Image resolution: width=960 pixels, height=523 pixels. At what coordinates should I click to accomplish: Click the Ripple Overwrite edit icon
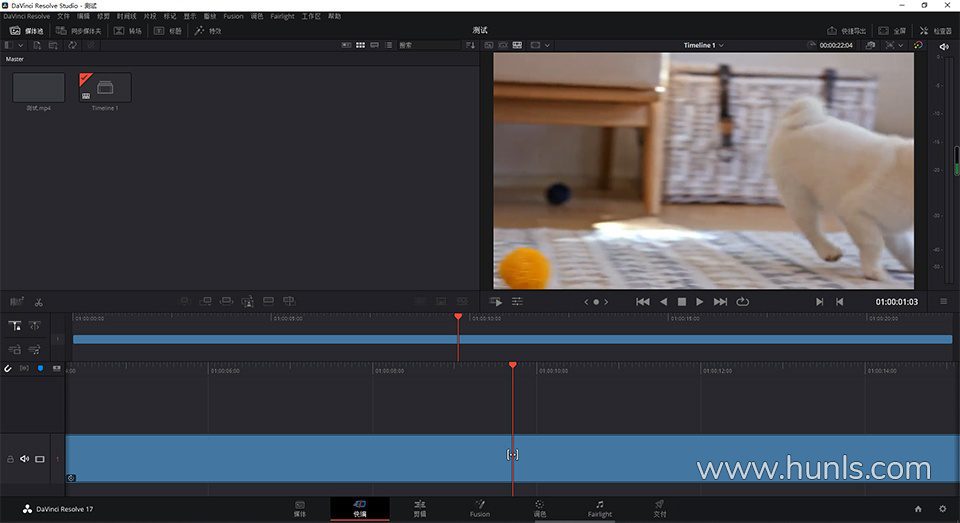click(x=227, y=301)
